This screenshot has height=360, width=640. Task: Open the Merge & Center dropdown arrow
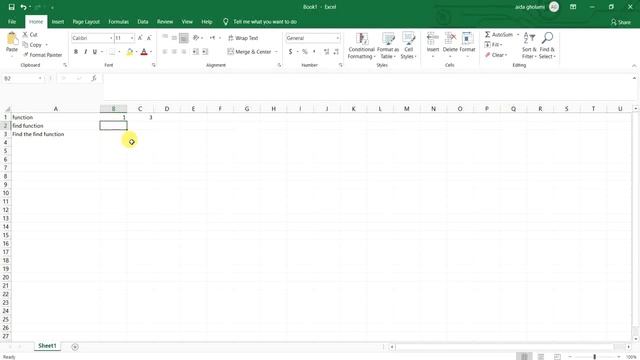coord(276,52)
